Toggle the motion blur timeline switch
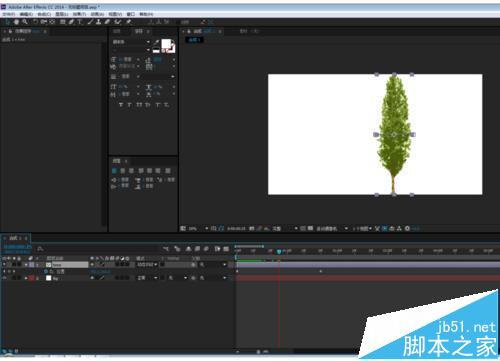Screen dimensions: 500x361 point(206,249)
